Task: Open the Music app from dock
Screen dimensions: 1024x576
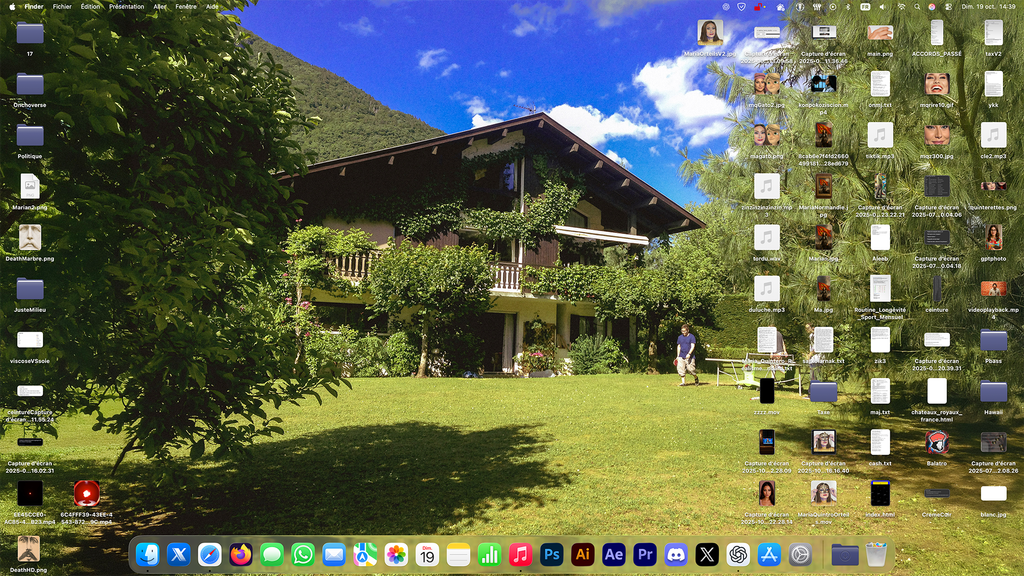Action: pyautogui.click(x=520, y=554)
